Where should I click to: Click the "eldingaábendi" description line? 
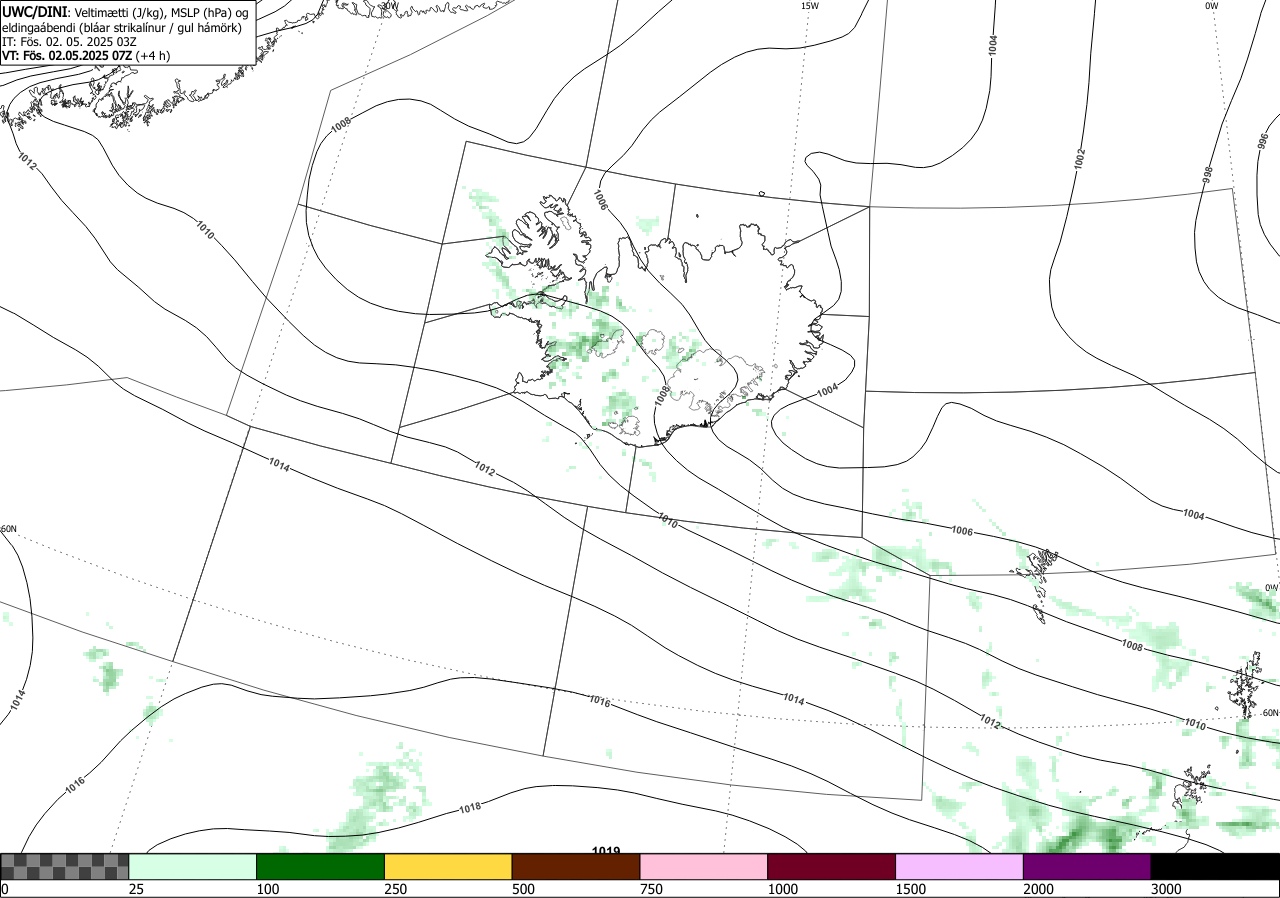pyautogui.click(x=121, y=27)
